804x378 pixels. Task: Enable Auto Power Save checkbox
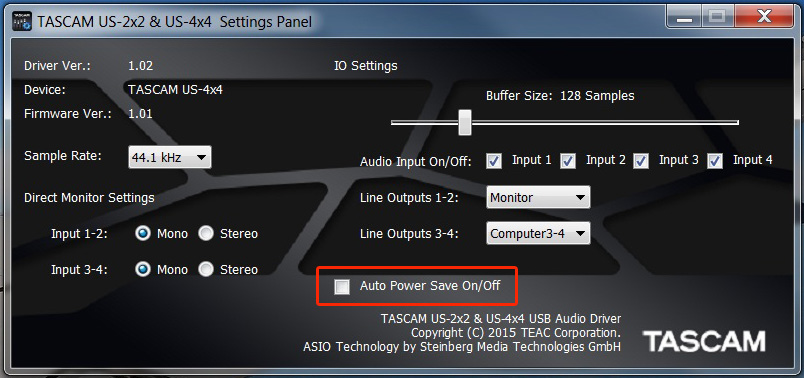point(341,287)
